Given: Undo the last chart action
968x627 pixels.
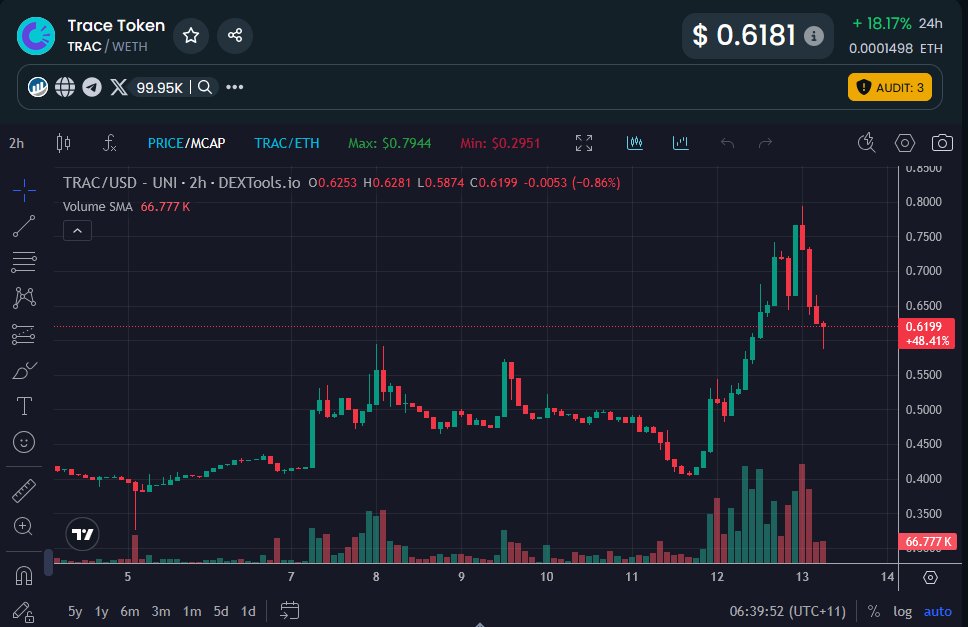Looking at the screenshot, I should tap(727, 143).
